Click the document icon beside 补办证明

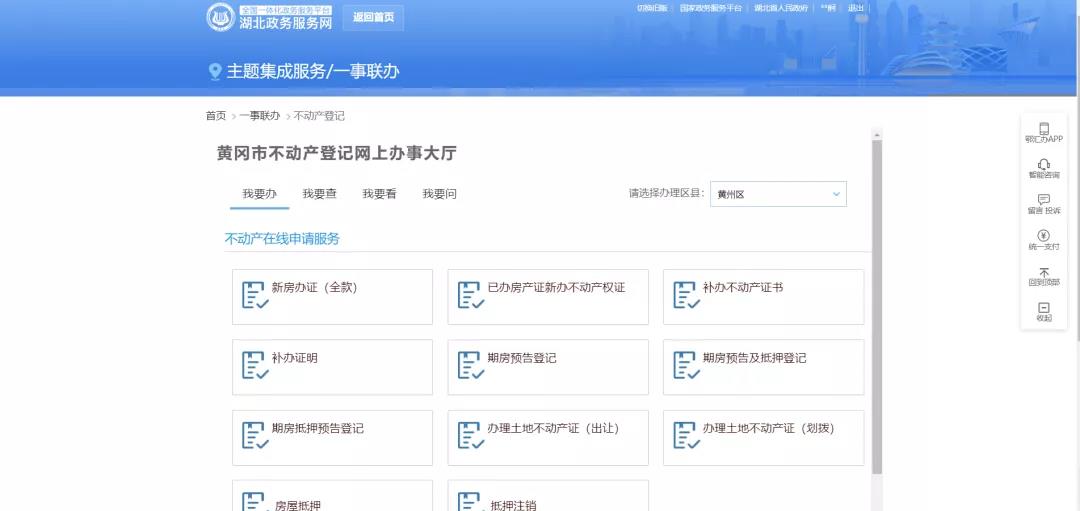click(255, 366)
